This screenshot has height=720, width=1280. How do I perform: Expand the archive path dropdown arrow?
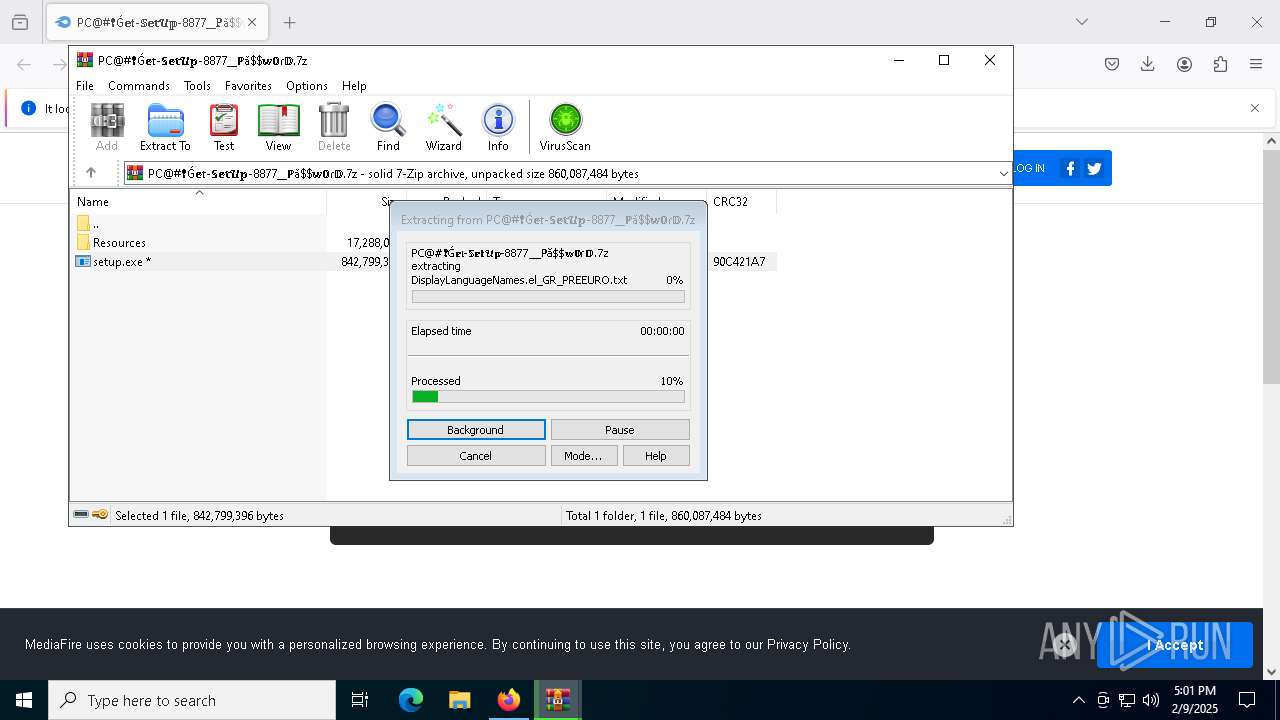pyautogui.click(x=1003, y=174)
